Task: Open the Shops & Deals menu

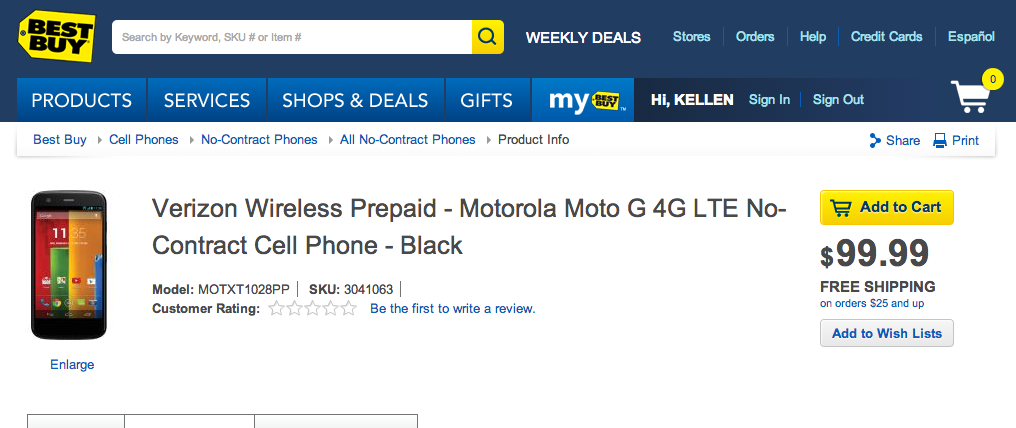Action: tap(355, 100)
